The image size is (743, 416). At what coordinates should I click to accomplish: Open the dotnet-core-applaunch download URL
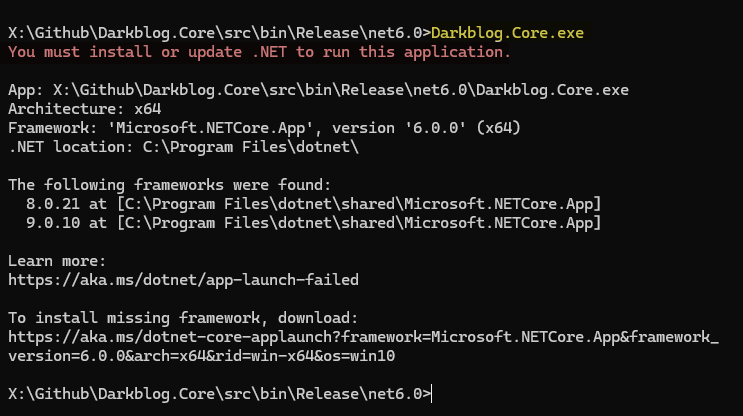coord(362,337)
